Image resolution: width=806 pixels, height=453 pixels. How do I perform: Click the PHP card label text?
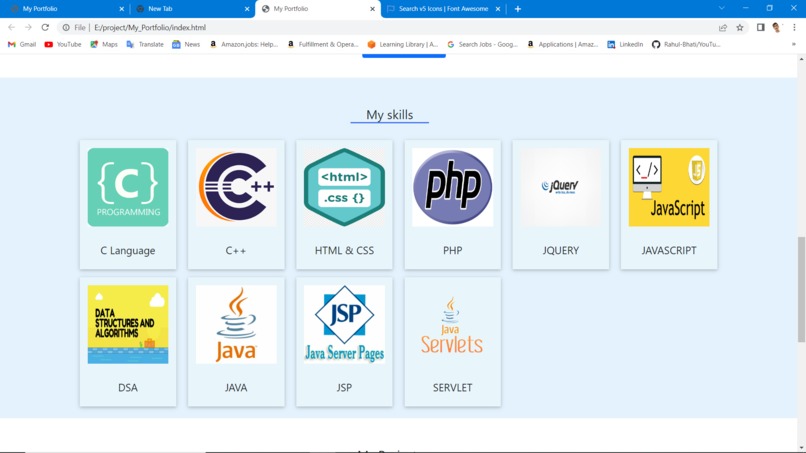452,250
